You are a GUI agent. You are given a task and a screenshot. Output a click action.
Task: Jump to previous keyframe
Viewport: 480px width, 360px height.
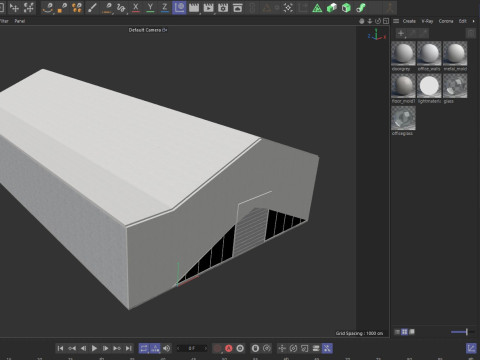pos(72,348)
